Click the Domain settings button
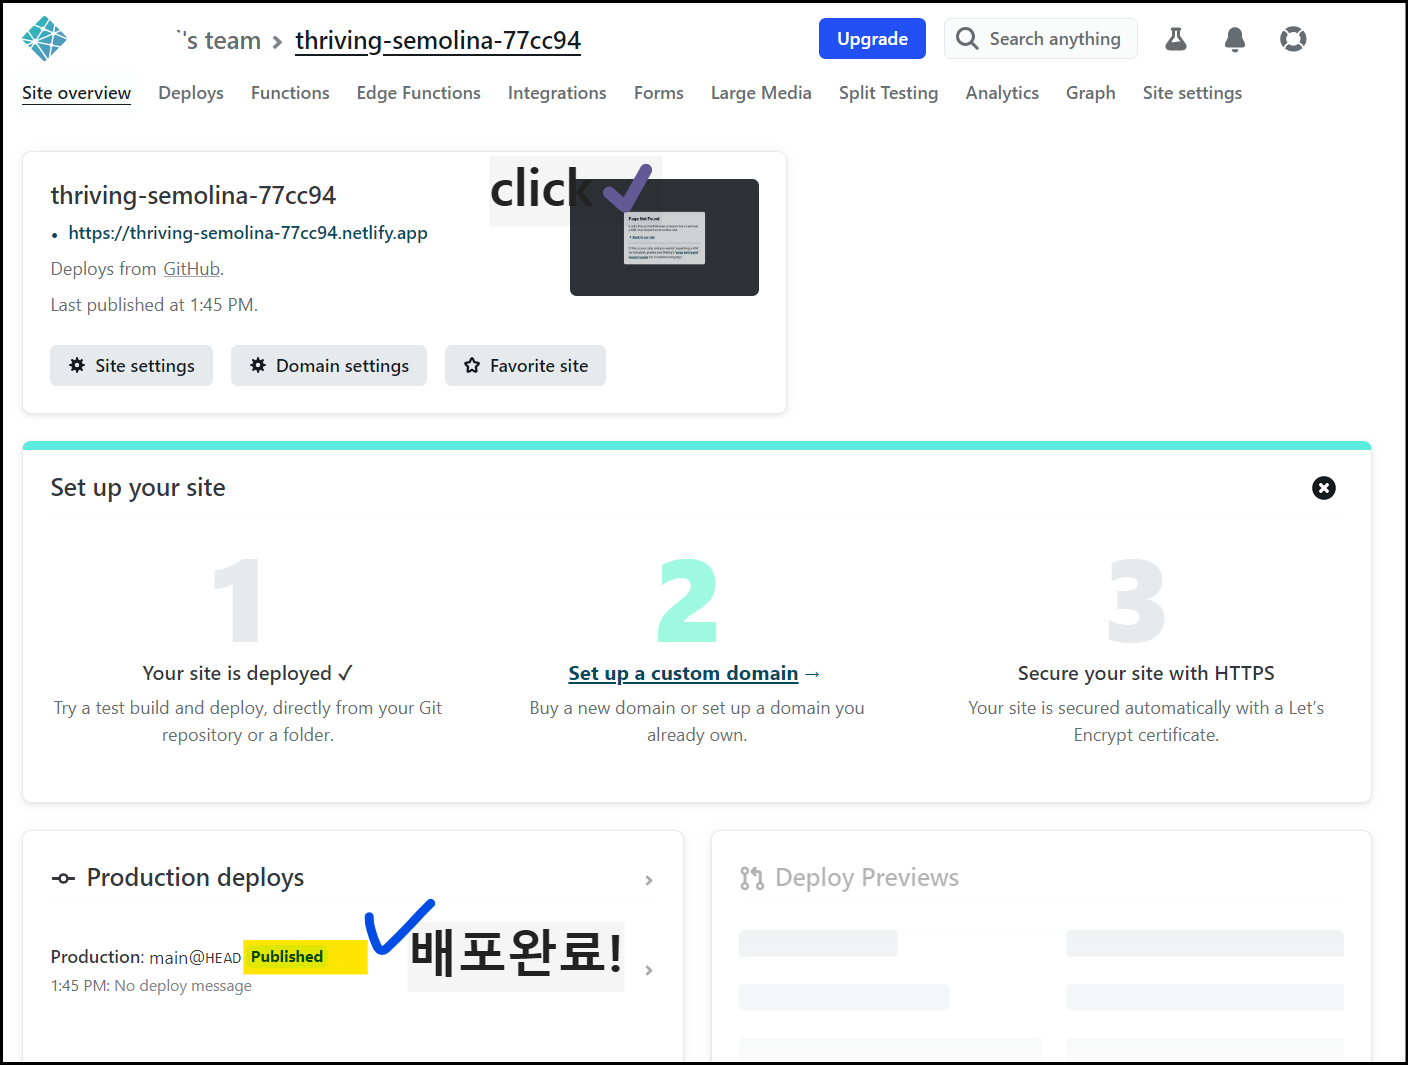Viewport: 1408px width, 1065px height. 329,366
